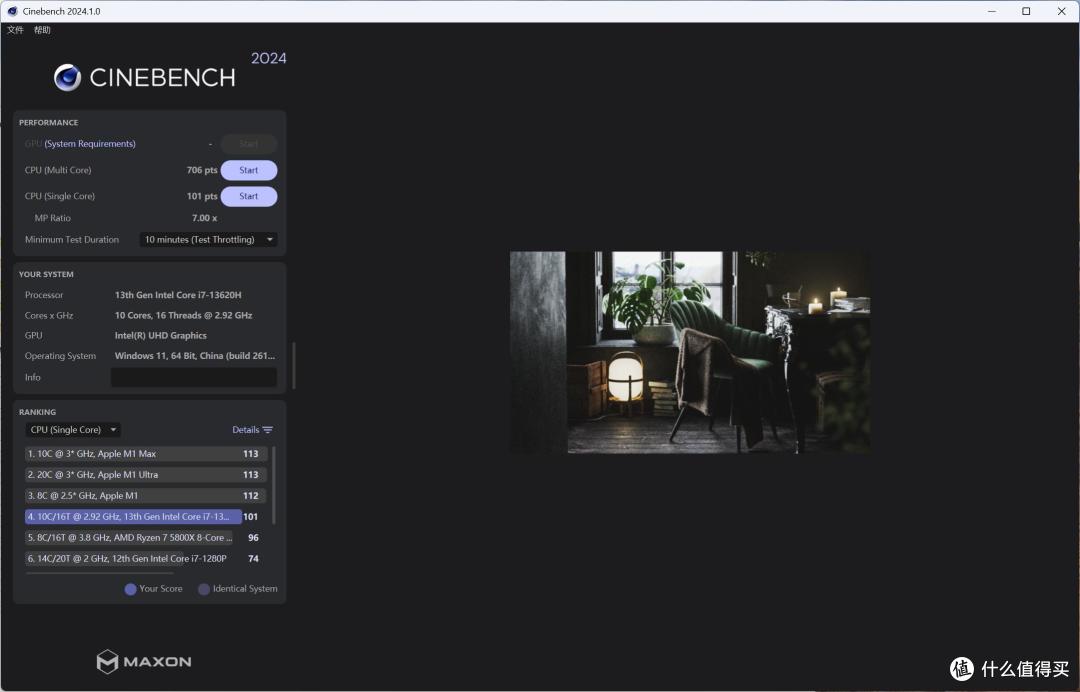This screenshot has width=1080, height=692.
Task: Open the System Requirements link
Action: pos(90,144)
